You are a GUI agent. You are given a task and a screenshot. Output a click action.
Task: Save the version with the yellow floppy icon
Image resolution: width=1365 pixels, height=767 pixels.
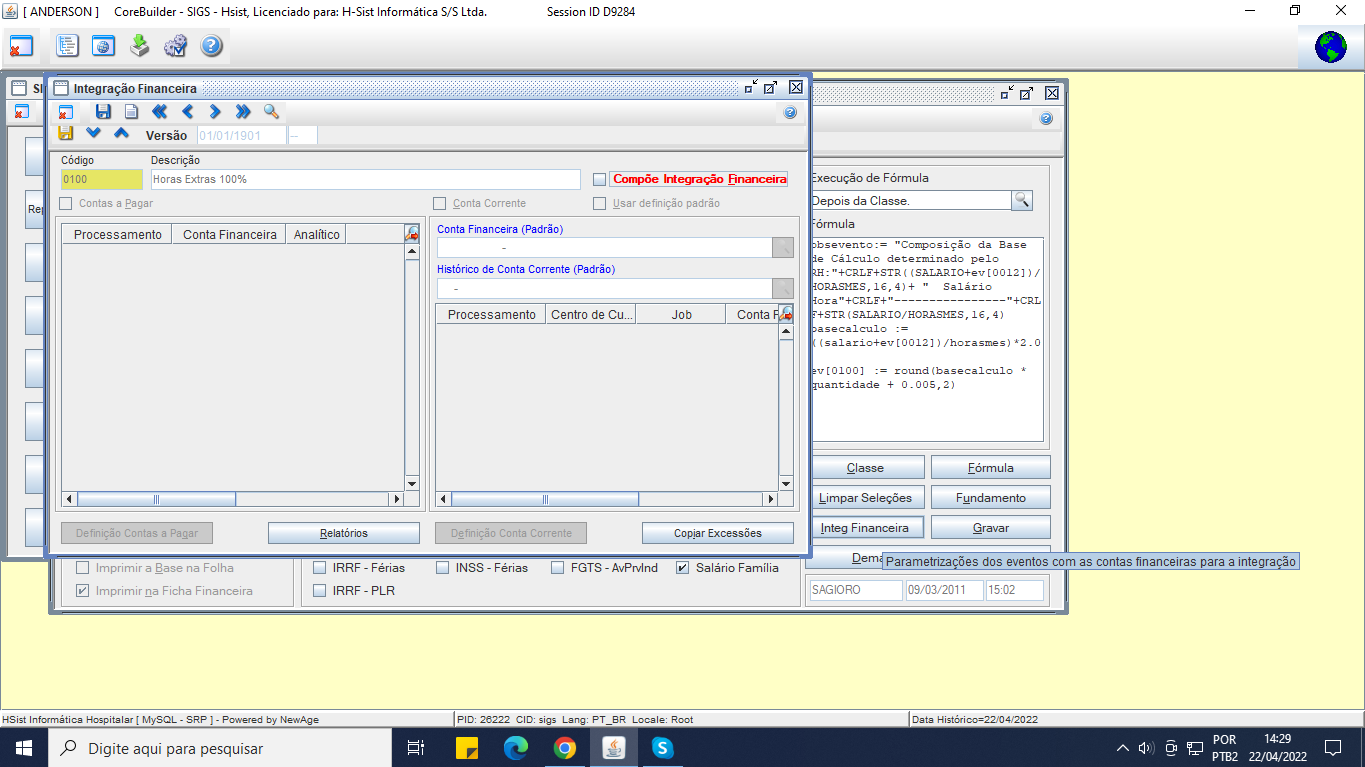coord(65,133)
